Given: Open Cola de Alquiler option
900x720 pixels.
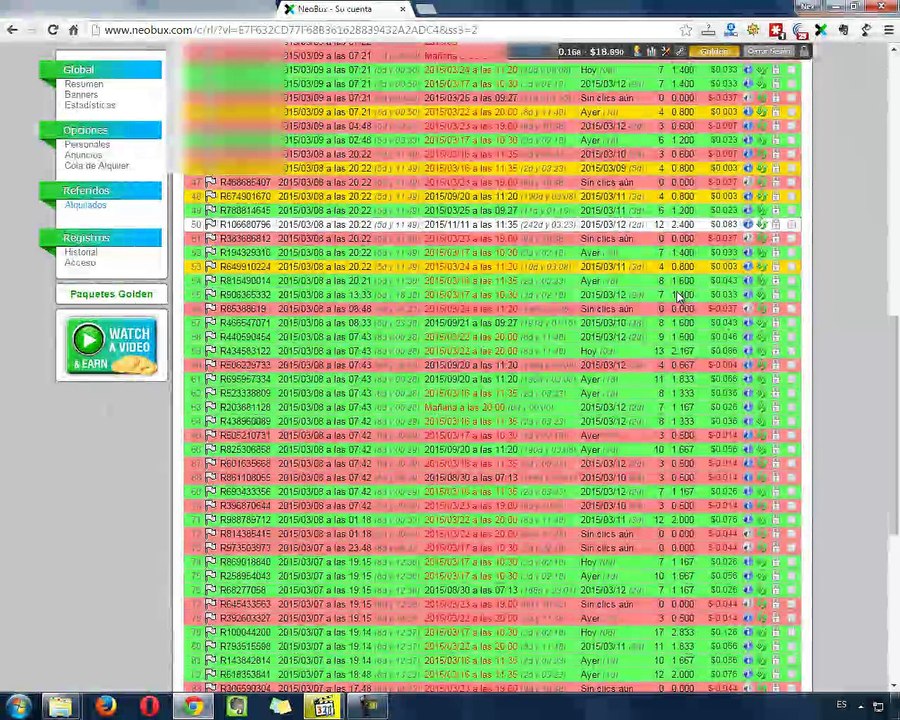Looking at the screenshot, I should click(x=96, y=166).
